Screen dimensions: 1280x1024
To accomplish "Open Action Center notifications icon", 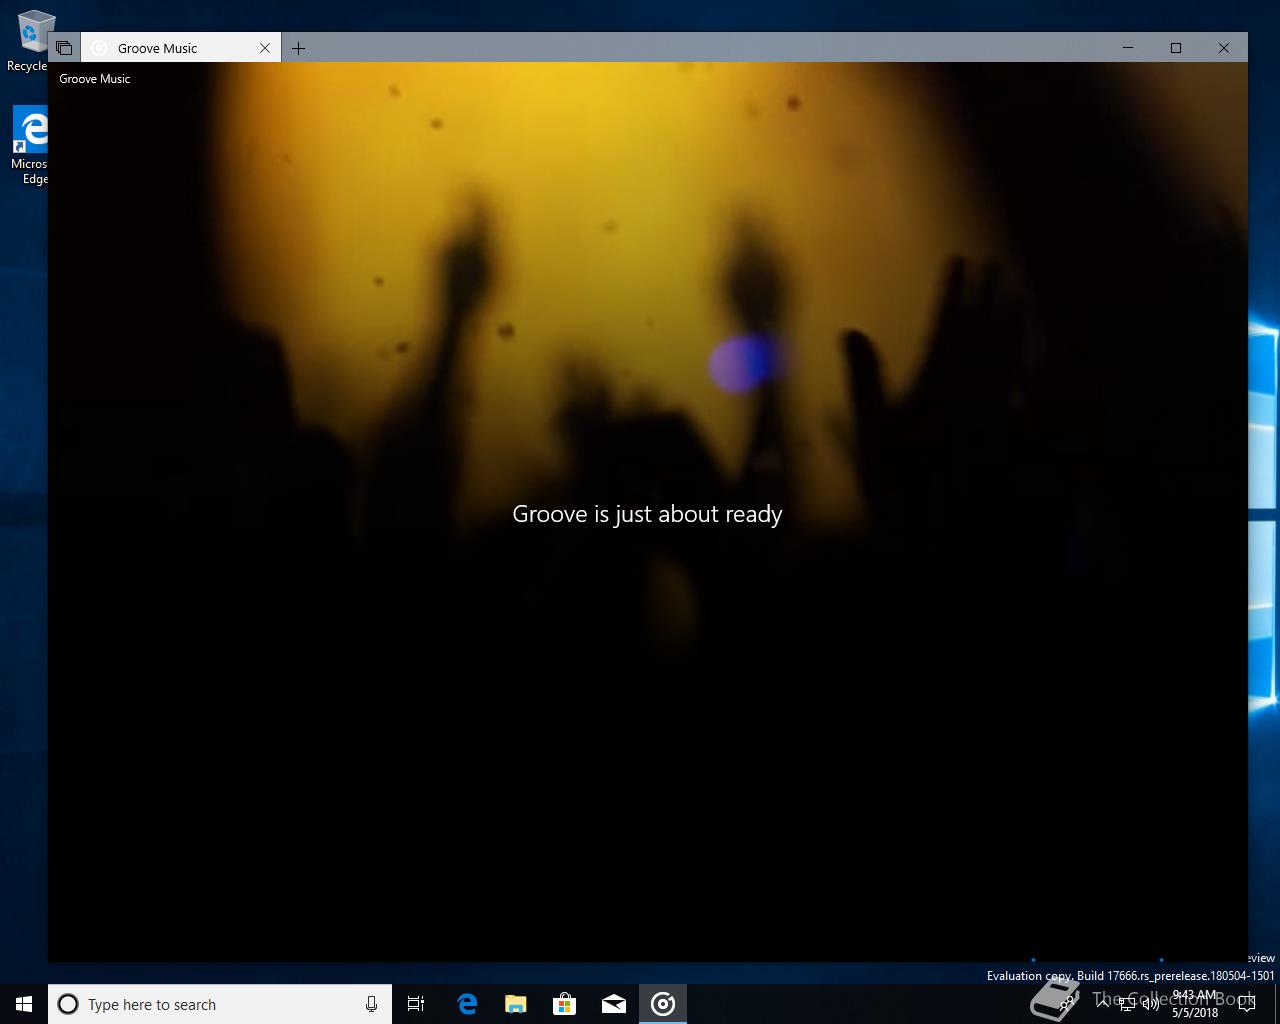I will point(1247,1004).
